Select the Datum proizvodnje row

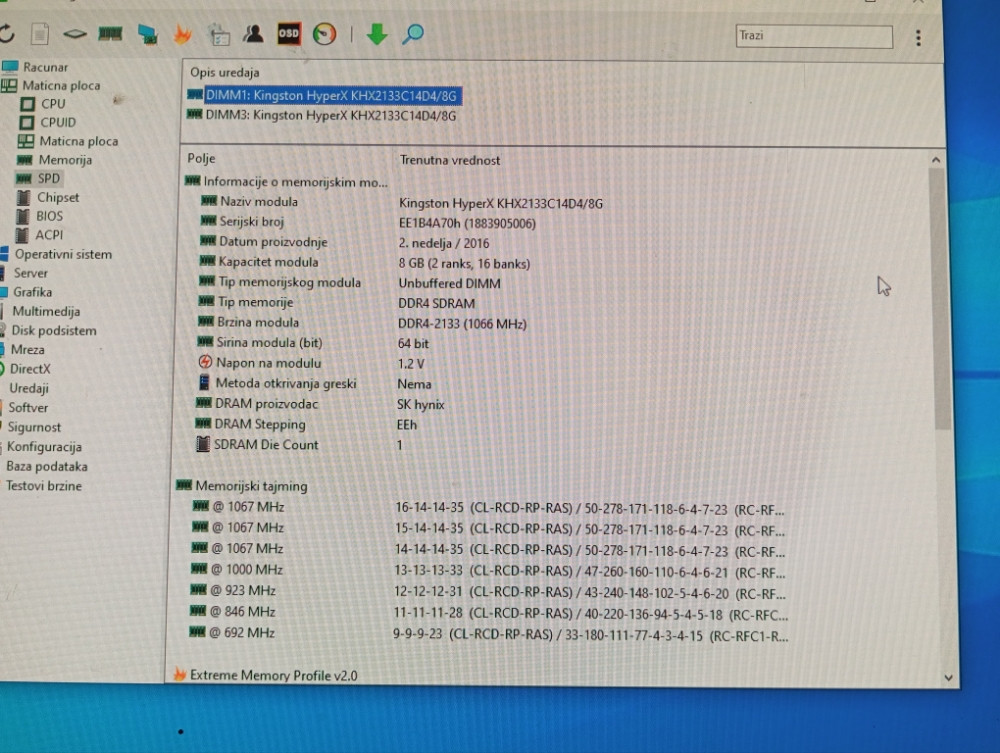click(345, 242)
